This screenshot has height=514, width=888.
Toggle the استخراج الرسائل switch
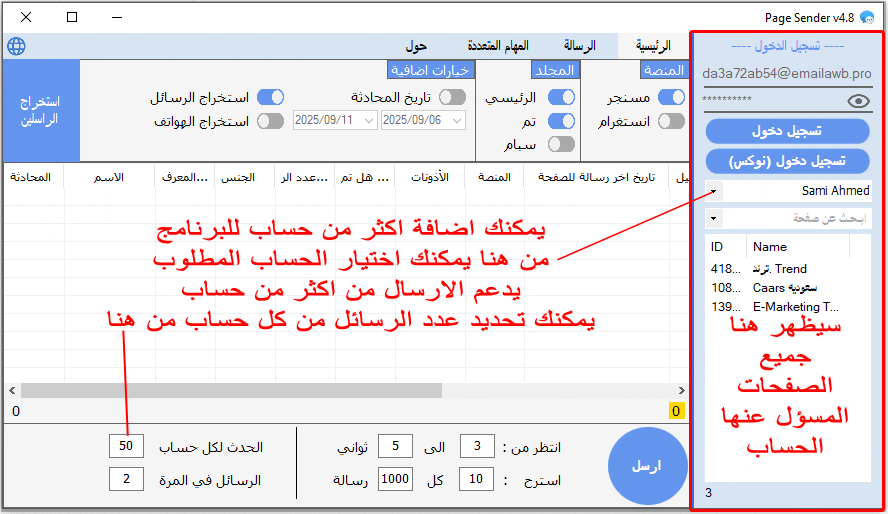pos(270,97)
